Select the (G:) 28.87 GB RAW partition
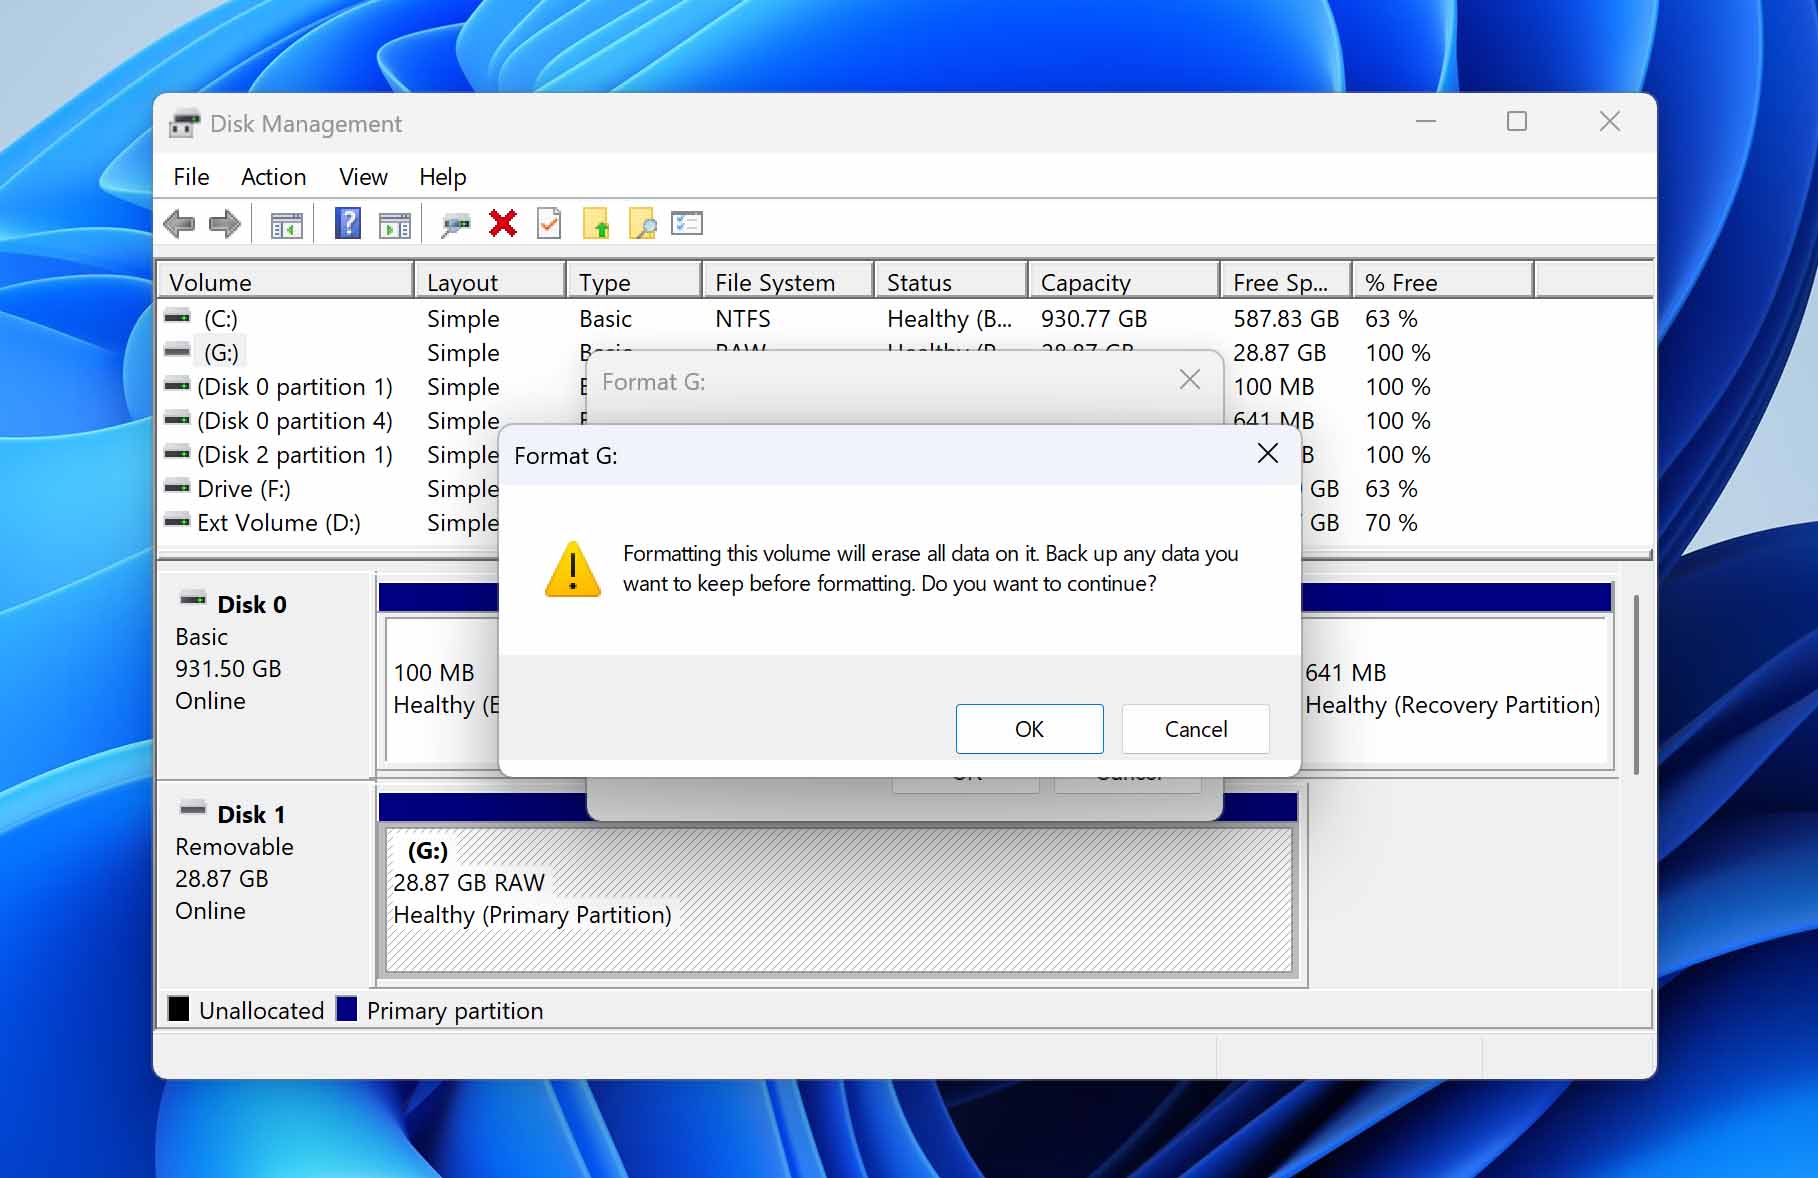 (x=839, y=900)
